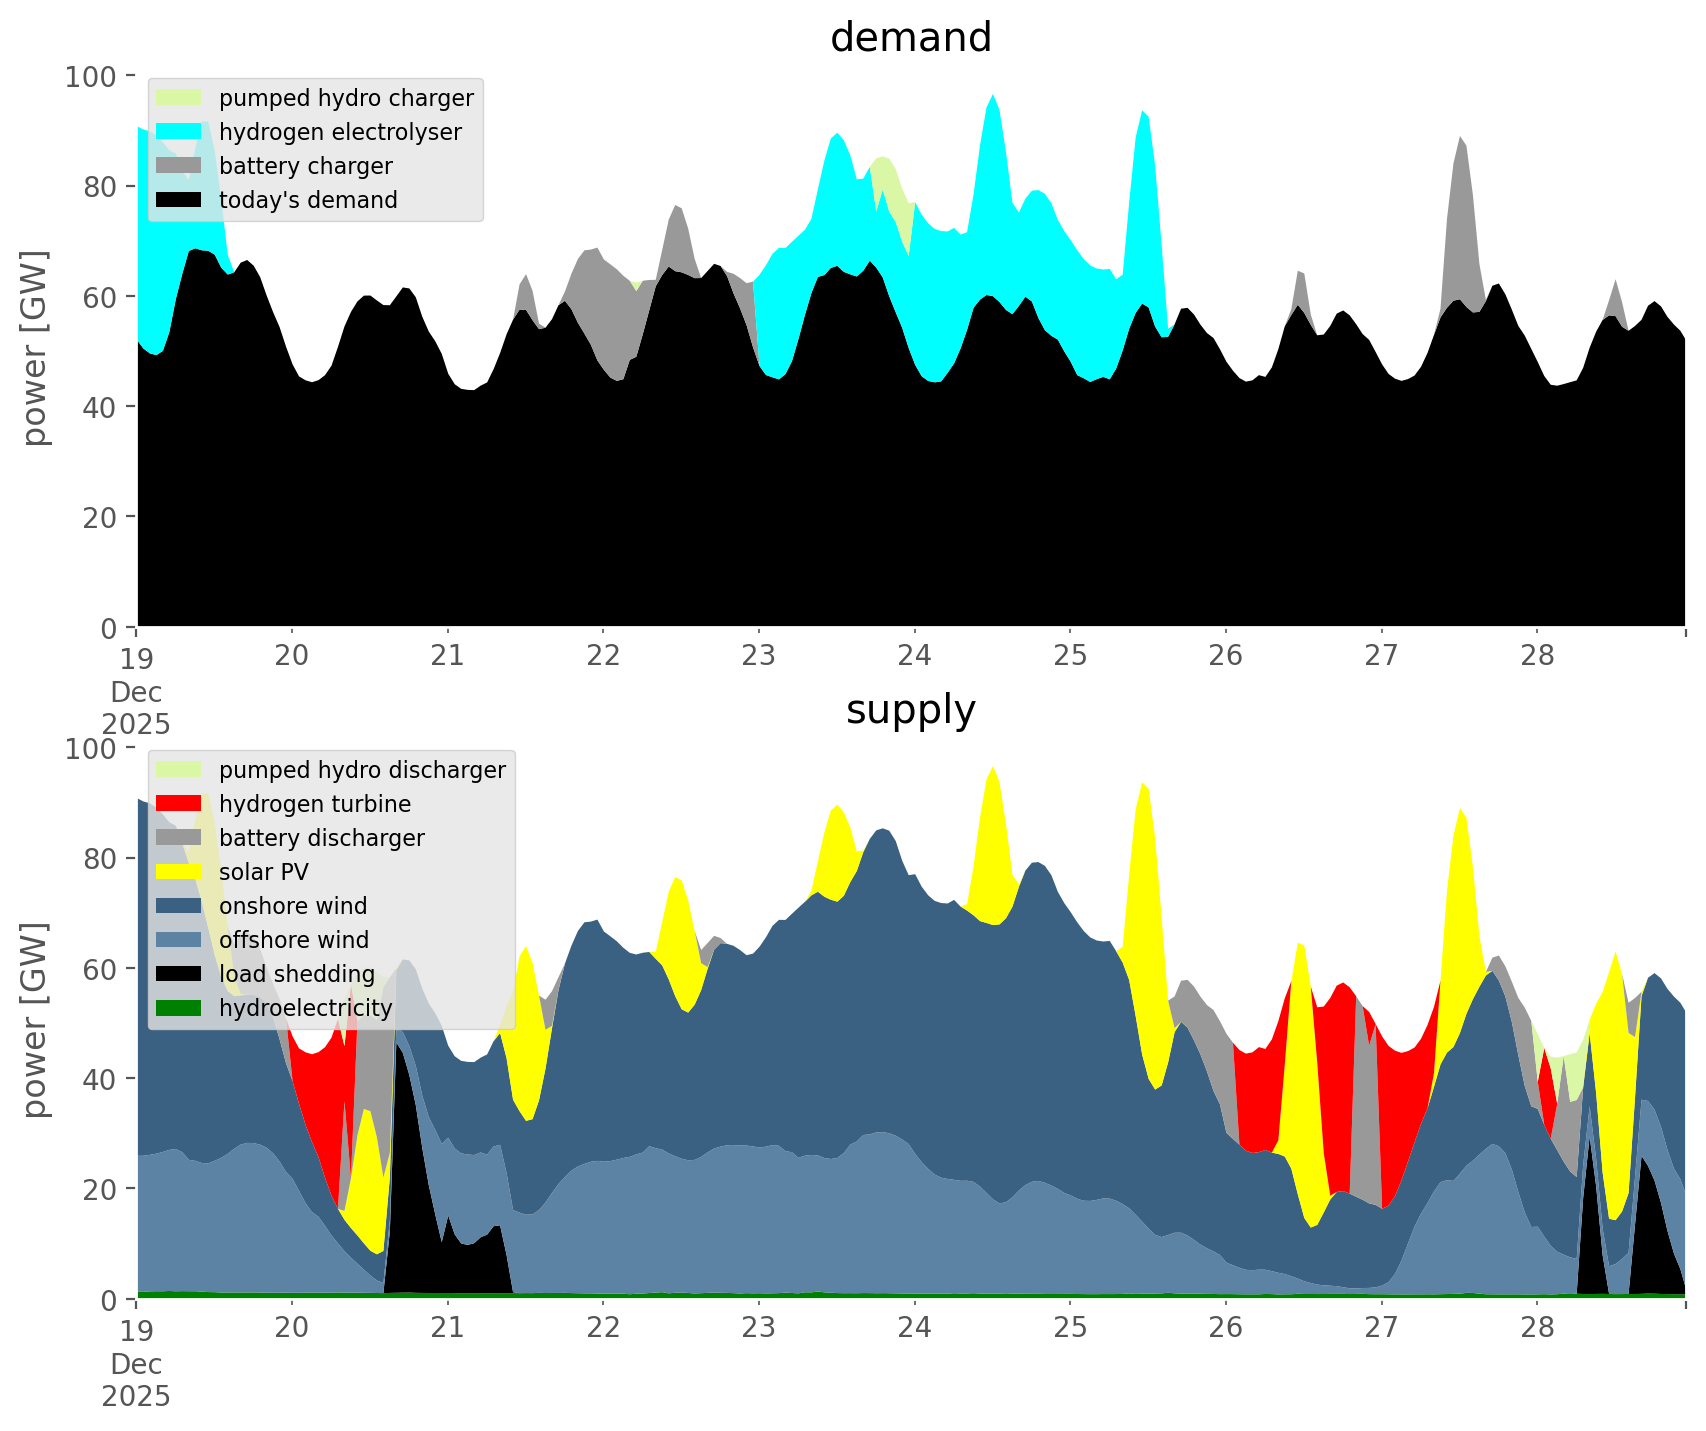Click date tick 27 on supply chart
Screen dimensions: 1706x1431
point(1381,1328)
